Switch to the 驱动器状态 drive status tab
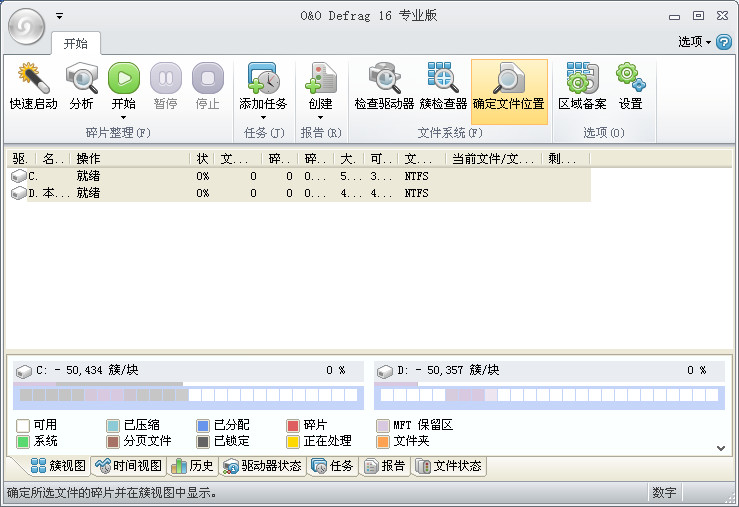Image resolution: width=739 pixels, height=507 pixels. click(262, 466)
